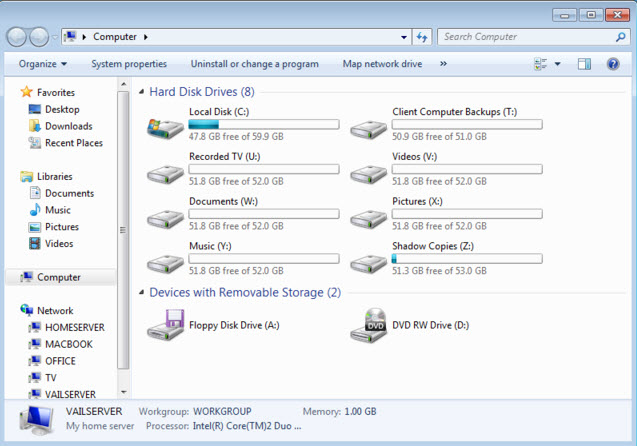
Task: Click the Videos library film icon
Action: (35, 243)
